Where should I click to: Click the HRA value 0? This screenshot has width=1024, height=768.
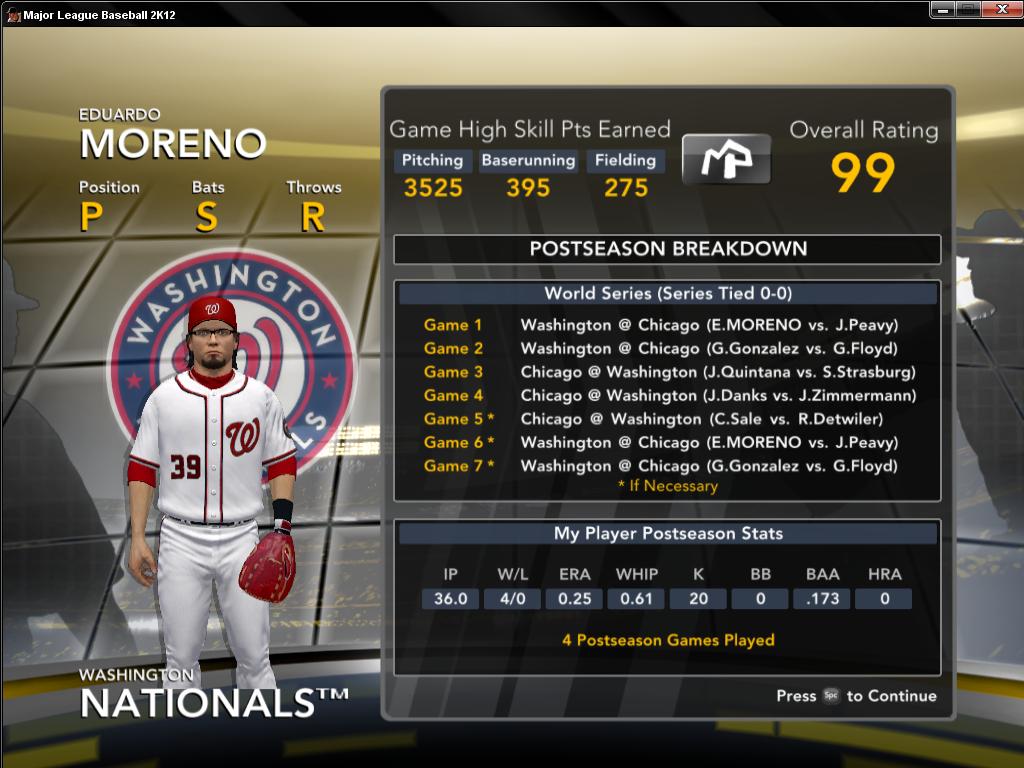884,599
